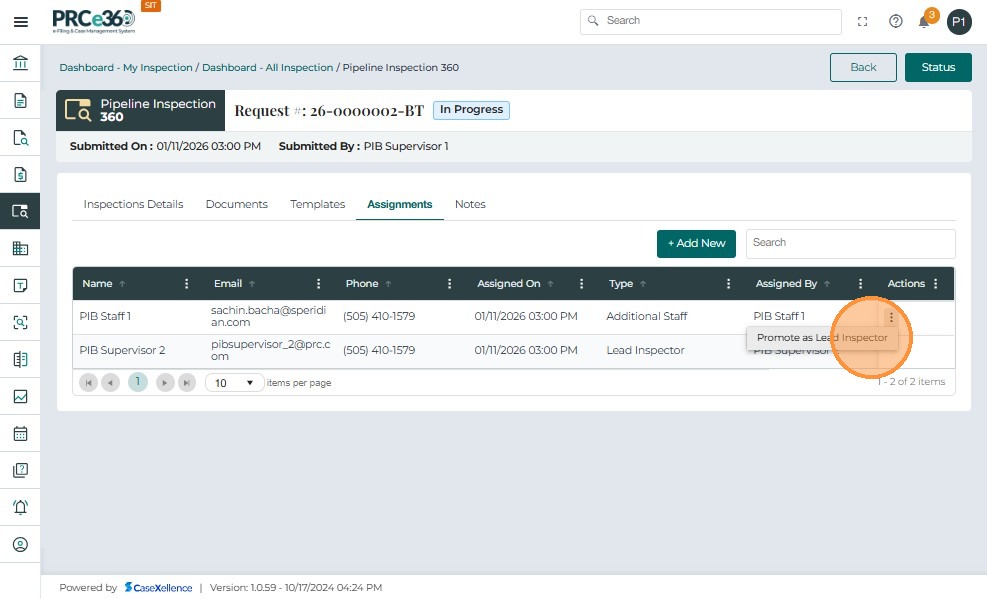Click the PRCe360 logo
Screen dimensions: 987x599
[94, 20]
